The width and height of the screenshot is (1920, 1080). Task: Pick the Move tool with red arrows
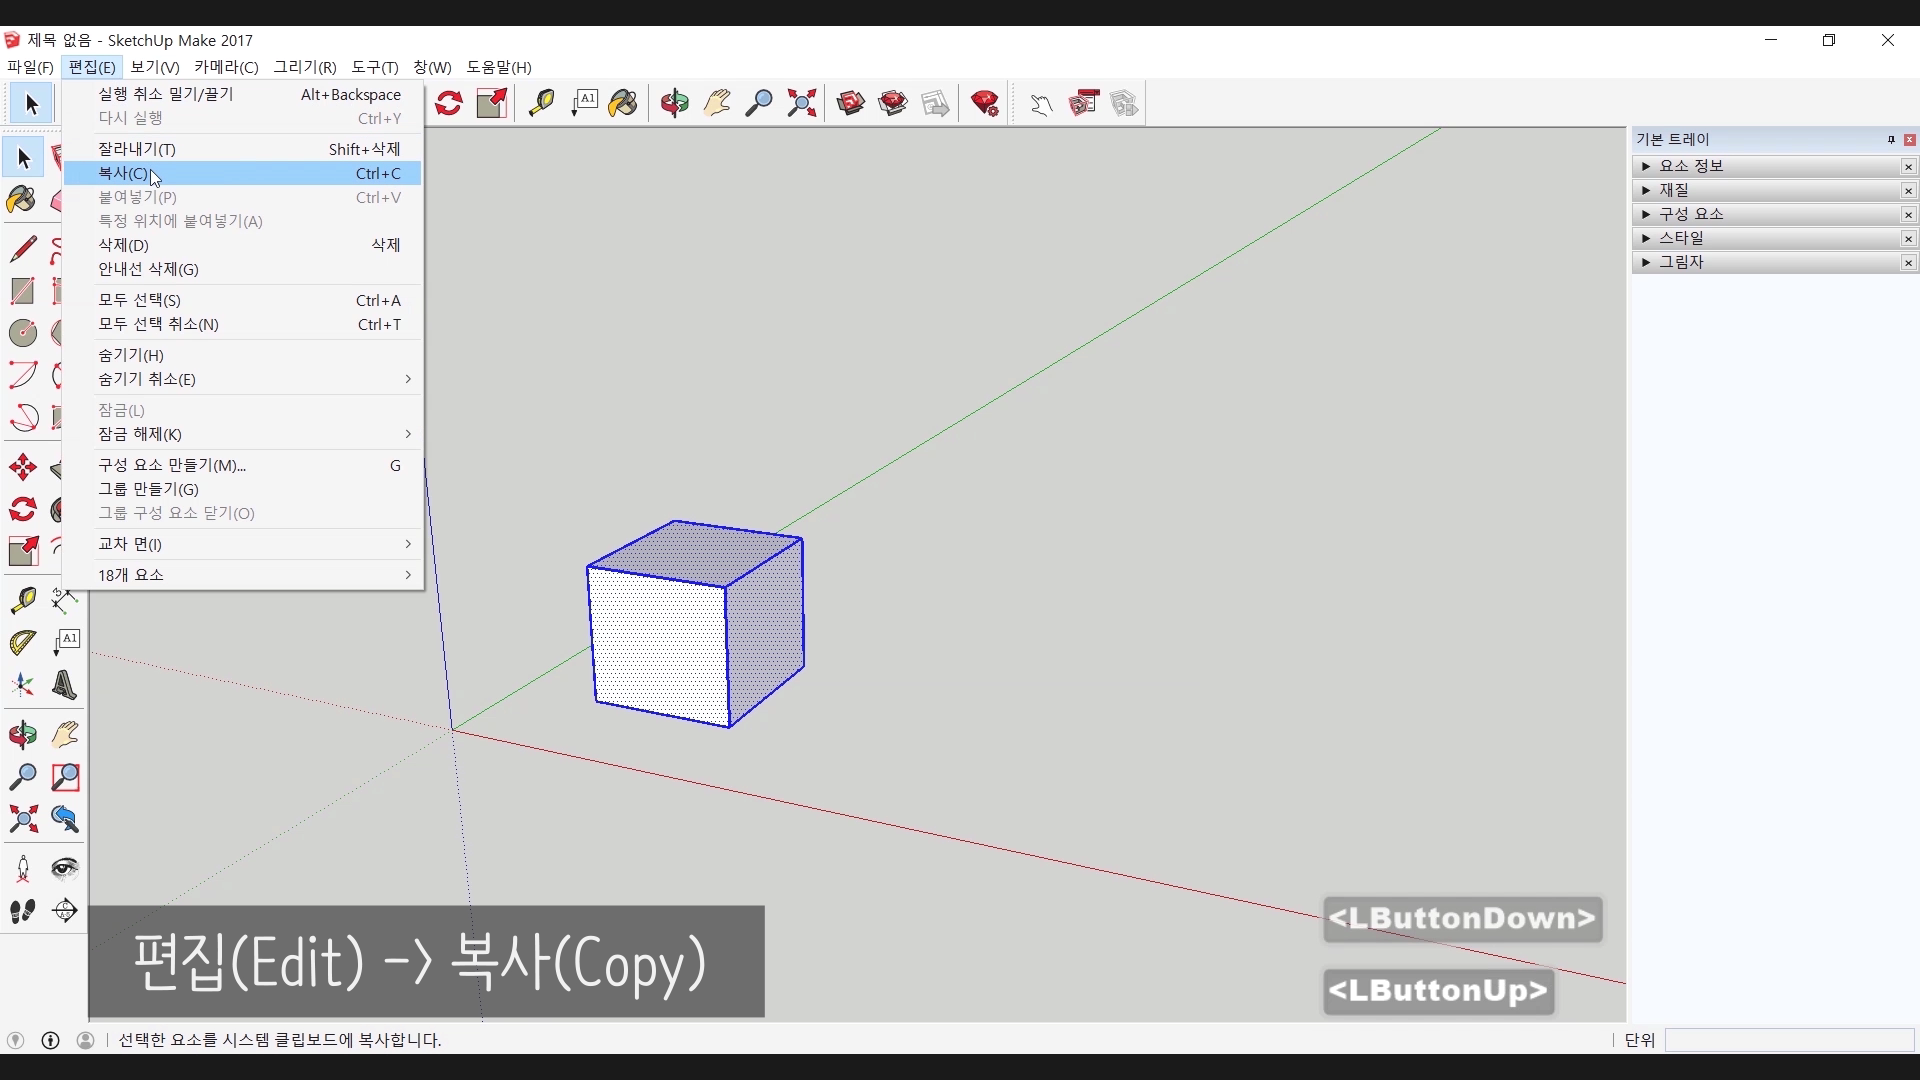pos(23,467)
